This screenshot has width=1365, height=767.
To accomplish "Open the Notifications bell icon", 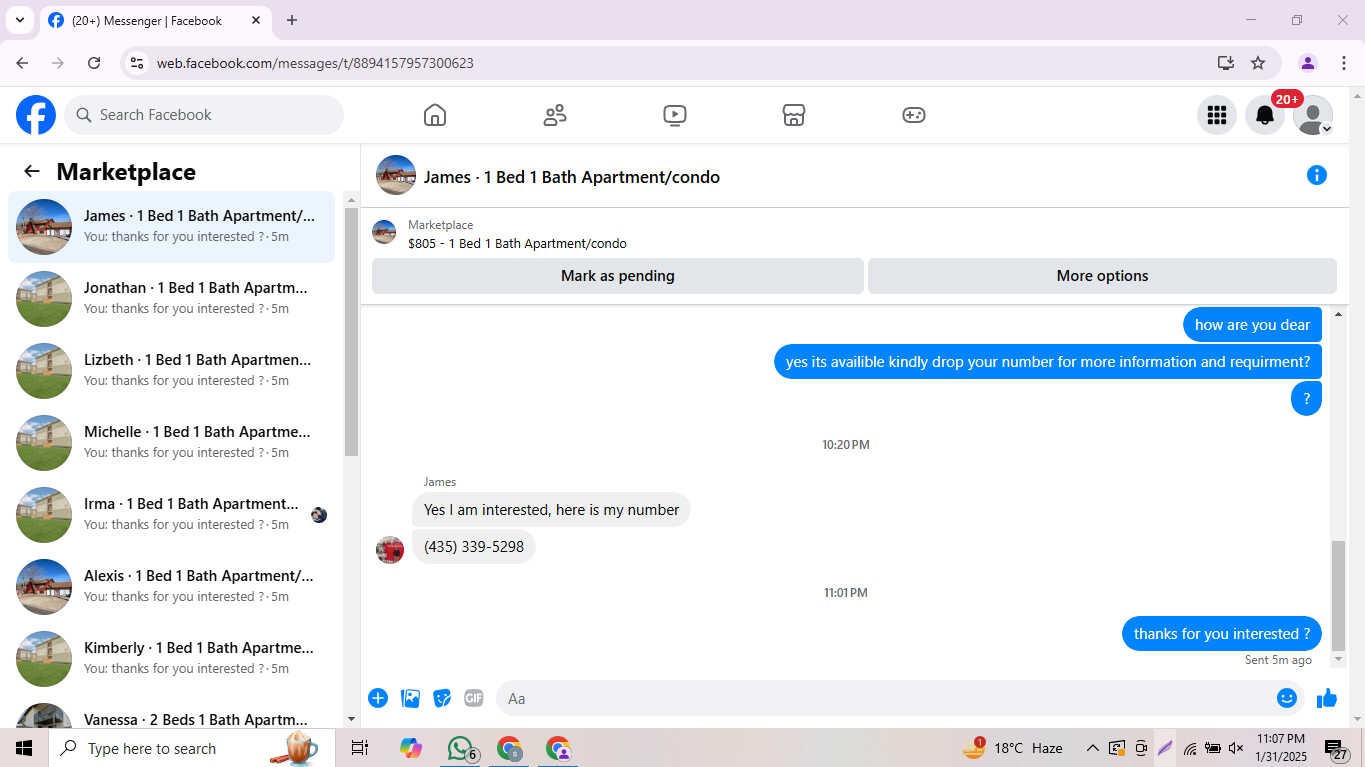I will [x=1265, y=115].
